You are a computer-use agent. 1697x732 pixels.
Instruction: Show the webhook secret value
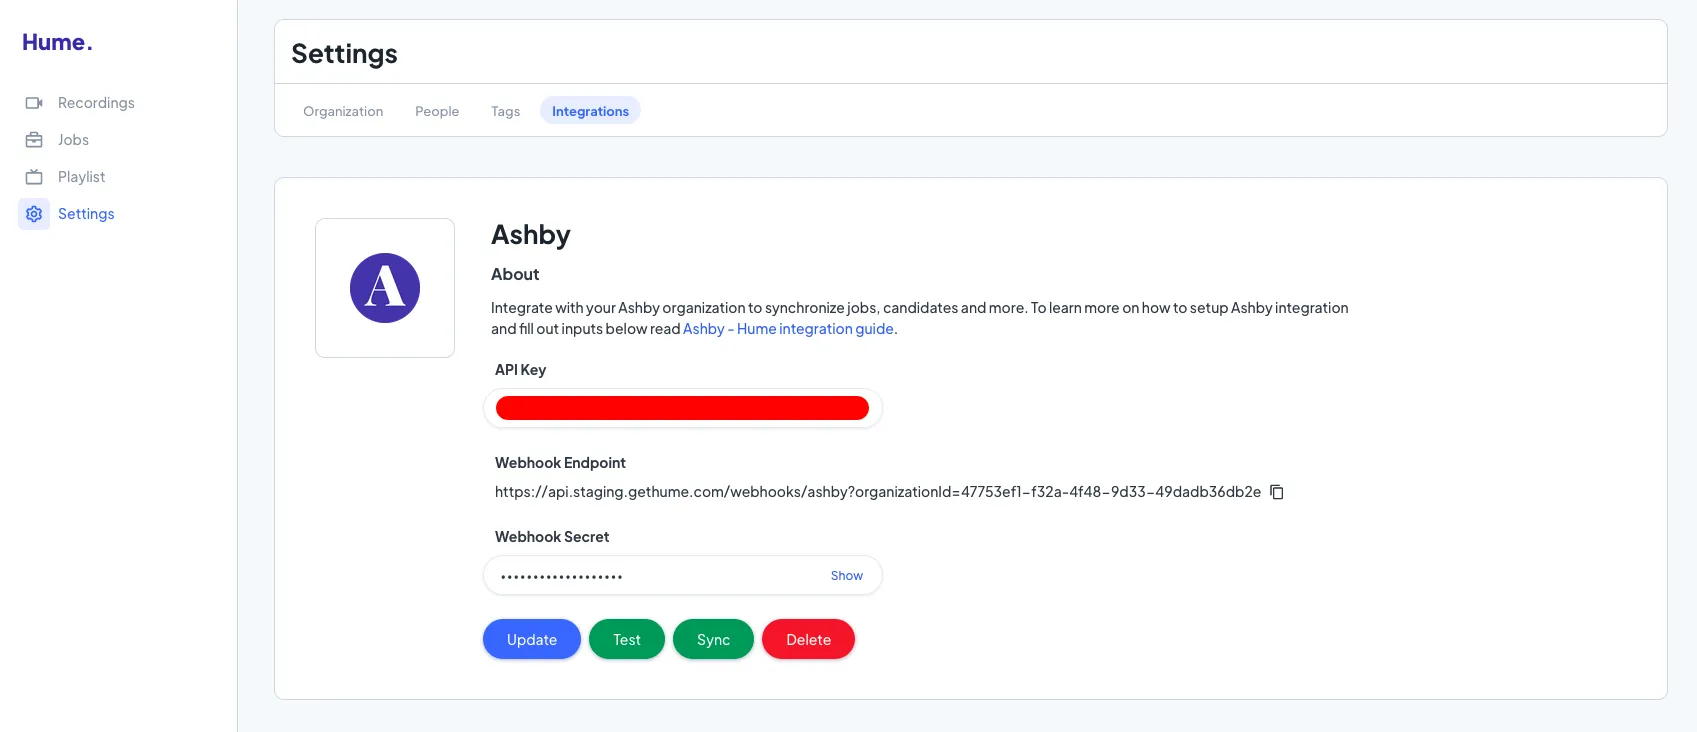[x=847, y=576]
